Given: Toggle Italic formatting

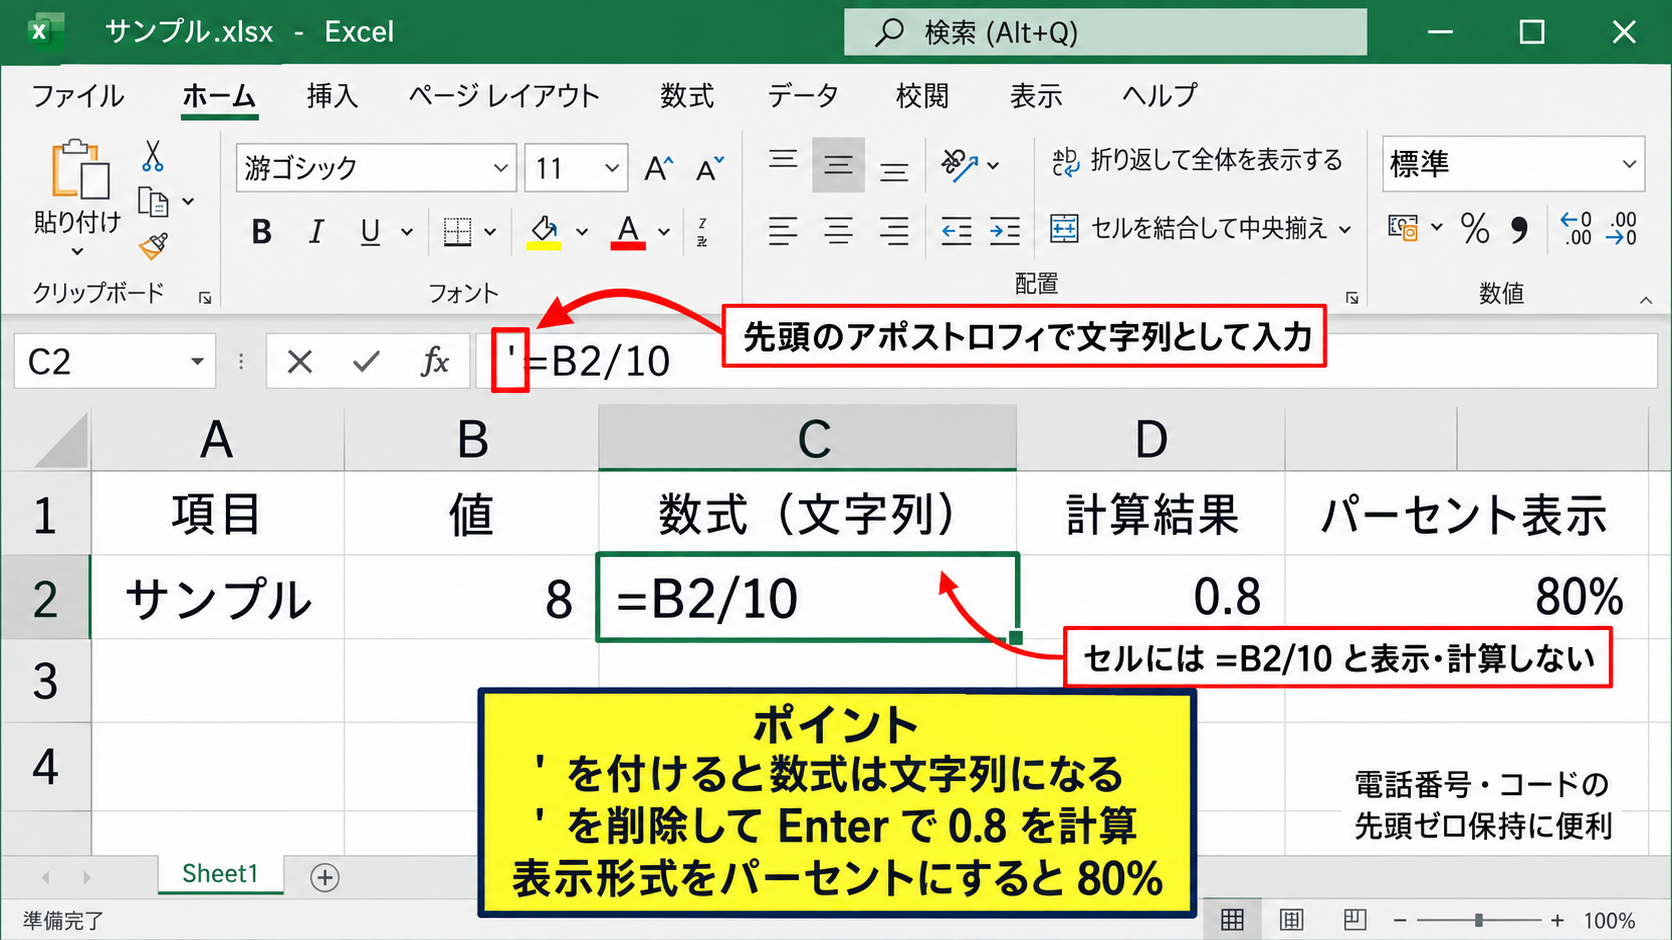Looking at the screenshot, I should 316,232.
